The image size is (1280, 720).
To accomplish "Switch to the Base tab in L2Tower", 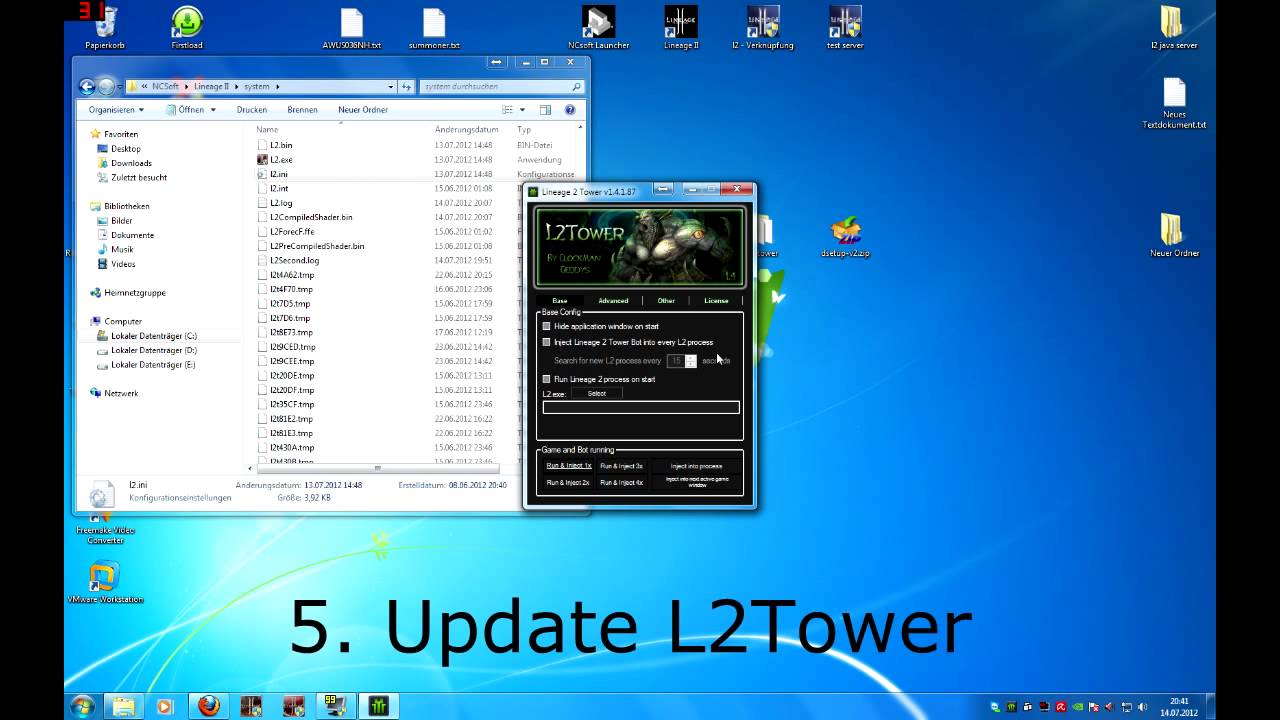I will (x=560, y=300).
